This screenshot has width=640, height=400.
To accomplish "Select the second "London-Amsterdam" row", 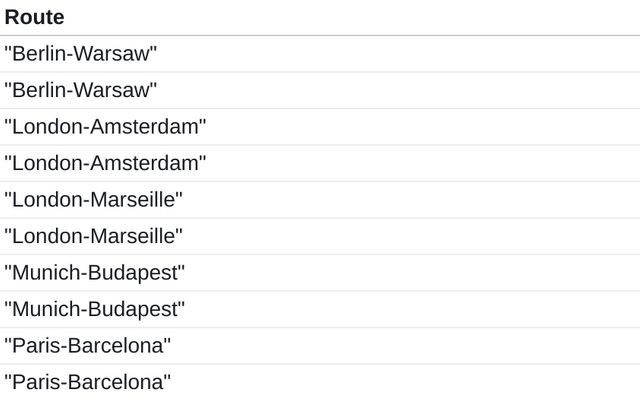I will point(105,163).
